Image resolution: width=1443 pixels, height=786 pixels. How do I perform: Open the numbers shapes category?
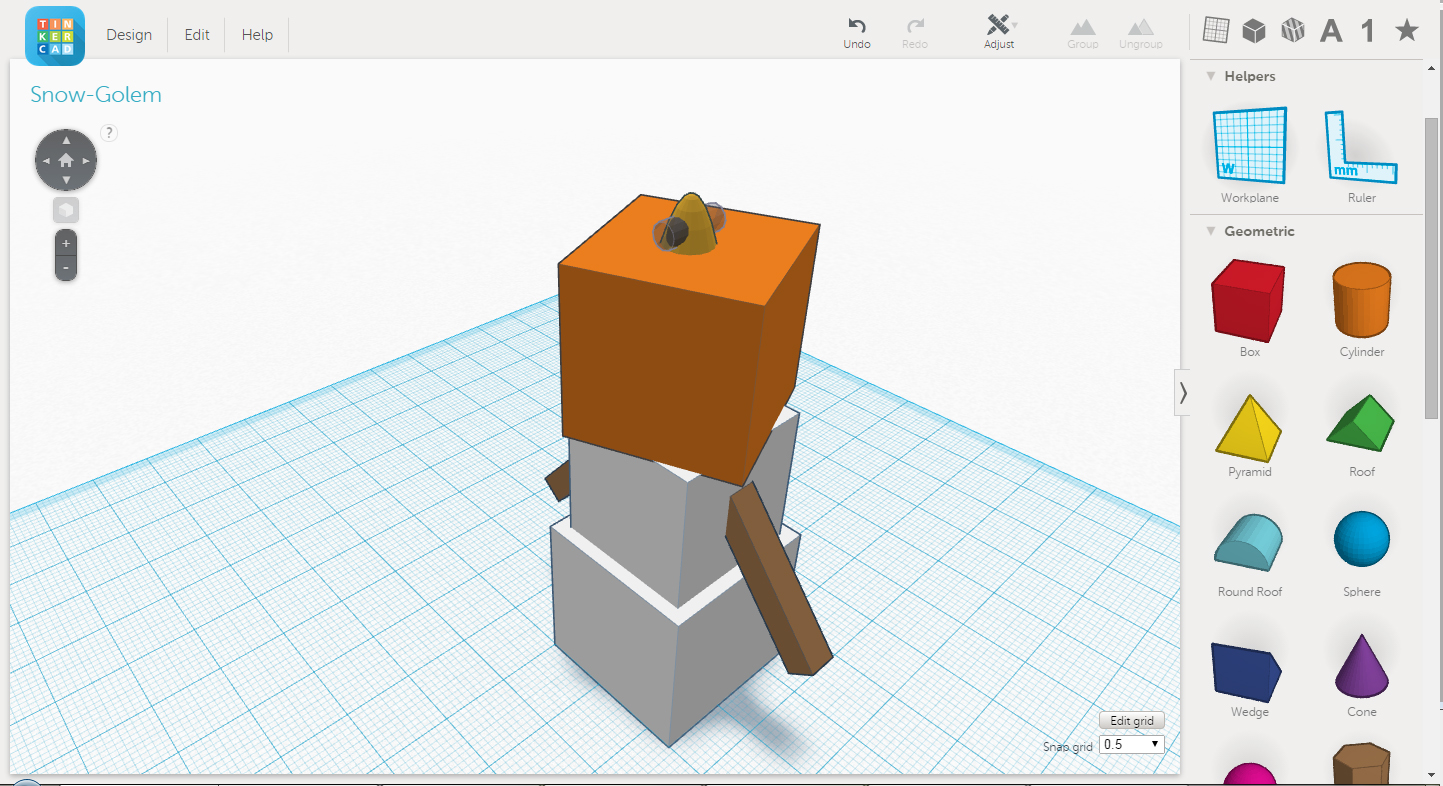coord(1367,31)
